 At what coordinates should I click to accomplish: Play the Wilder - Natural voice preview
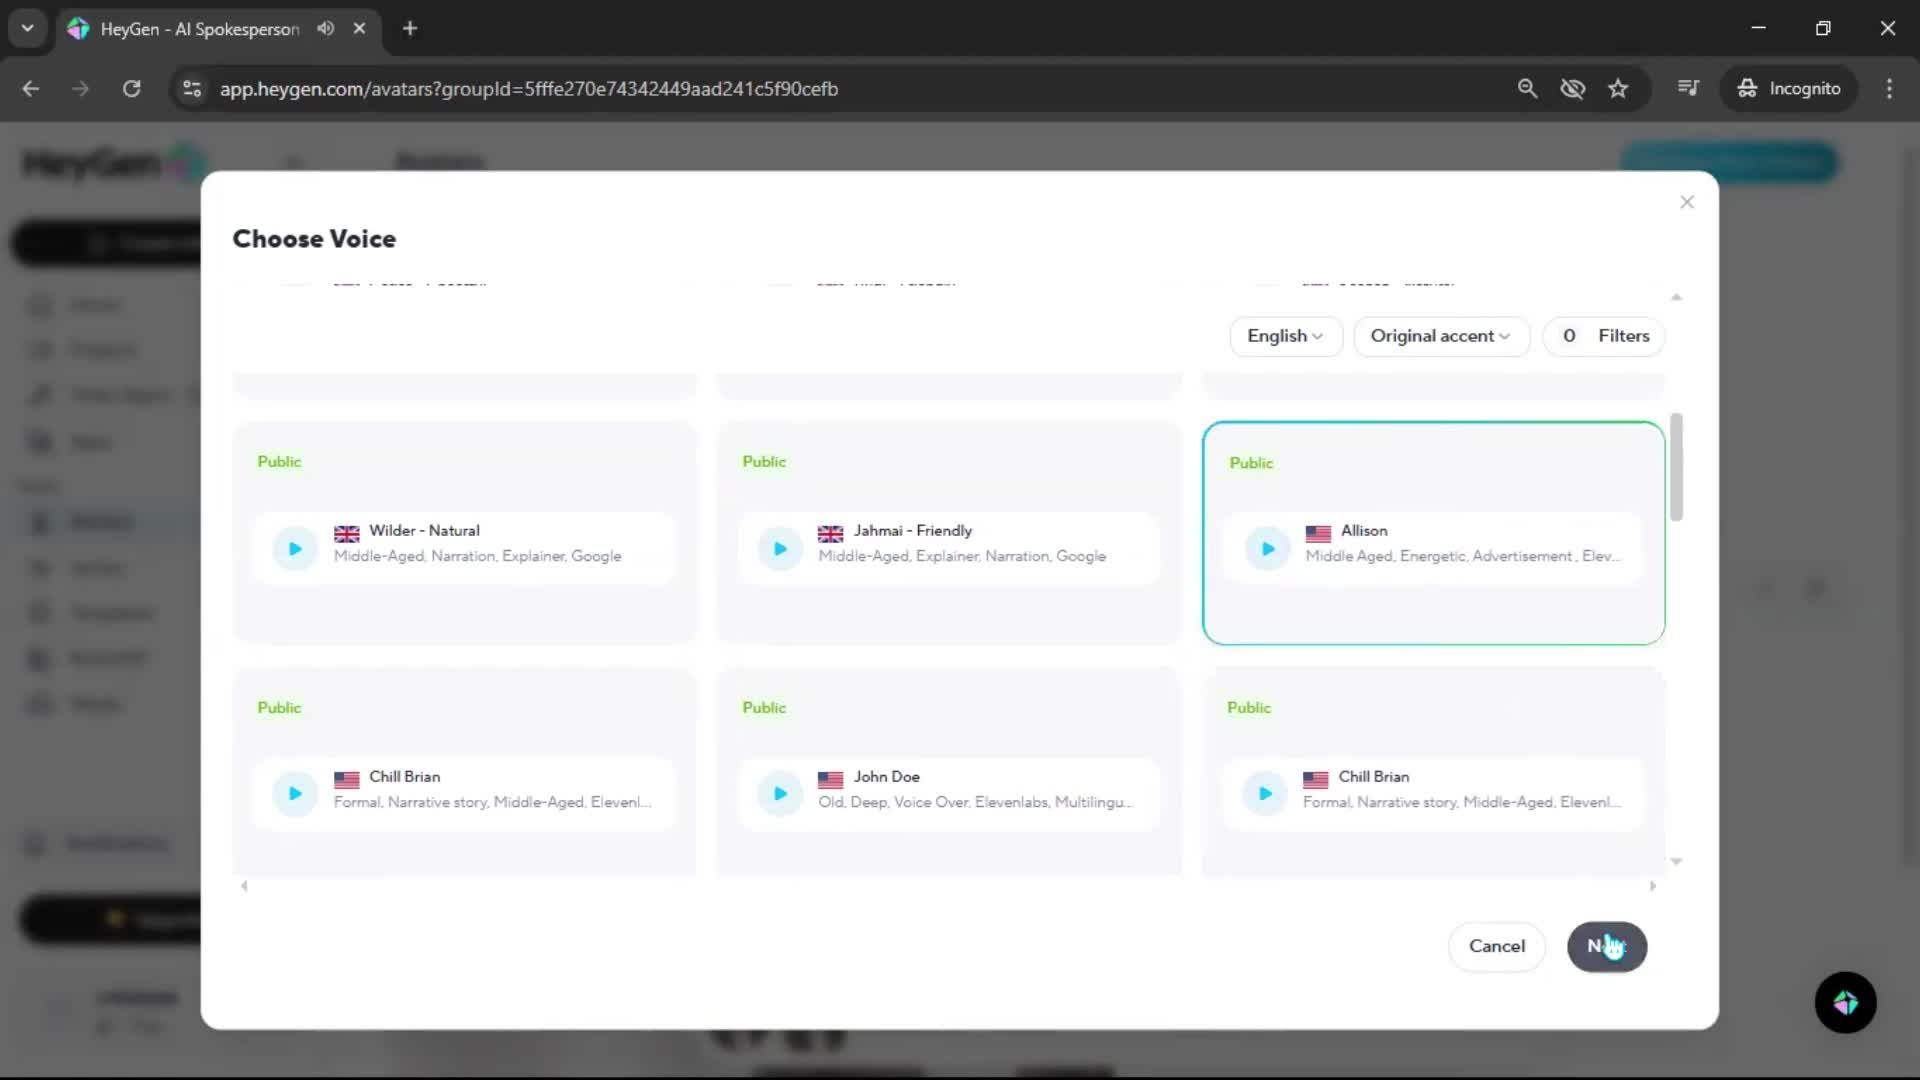coord(295,548)
